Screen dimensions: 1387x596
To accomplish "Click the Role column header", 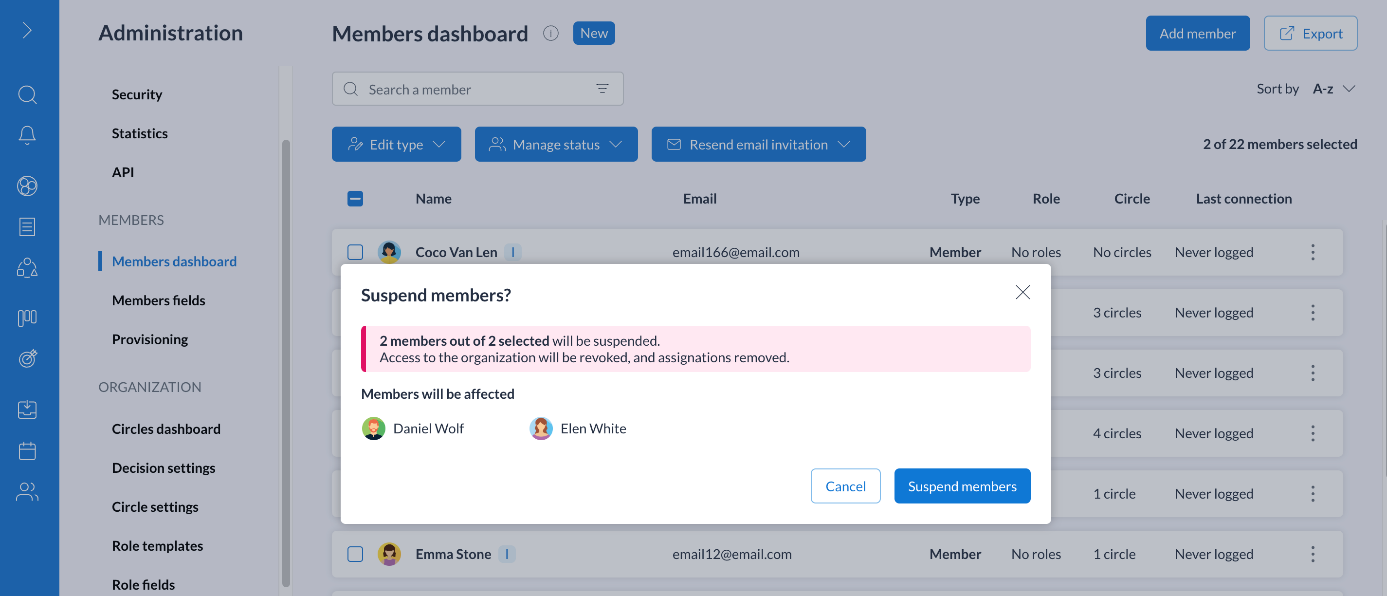I will 1046,198.
